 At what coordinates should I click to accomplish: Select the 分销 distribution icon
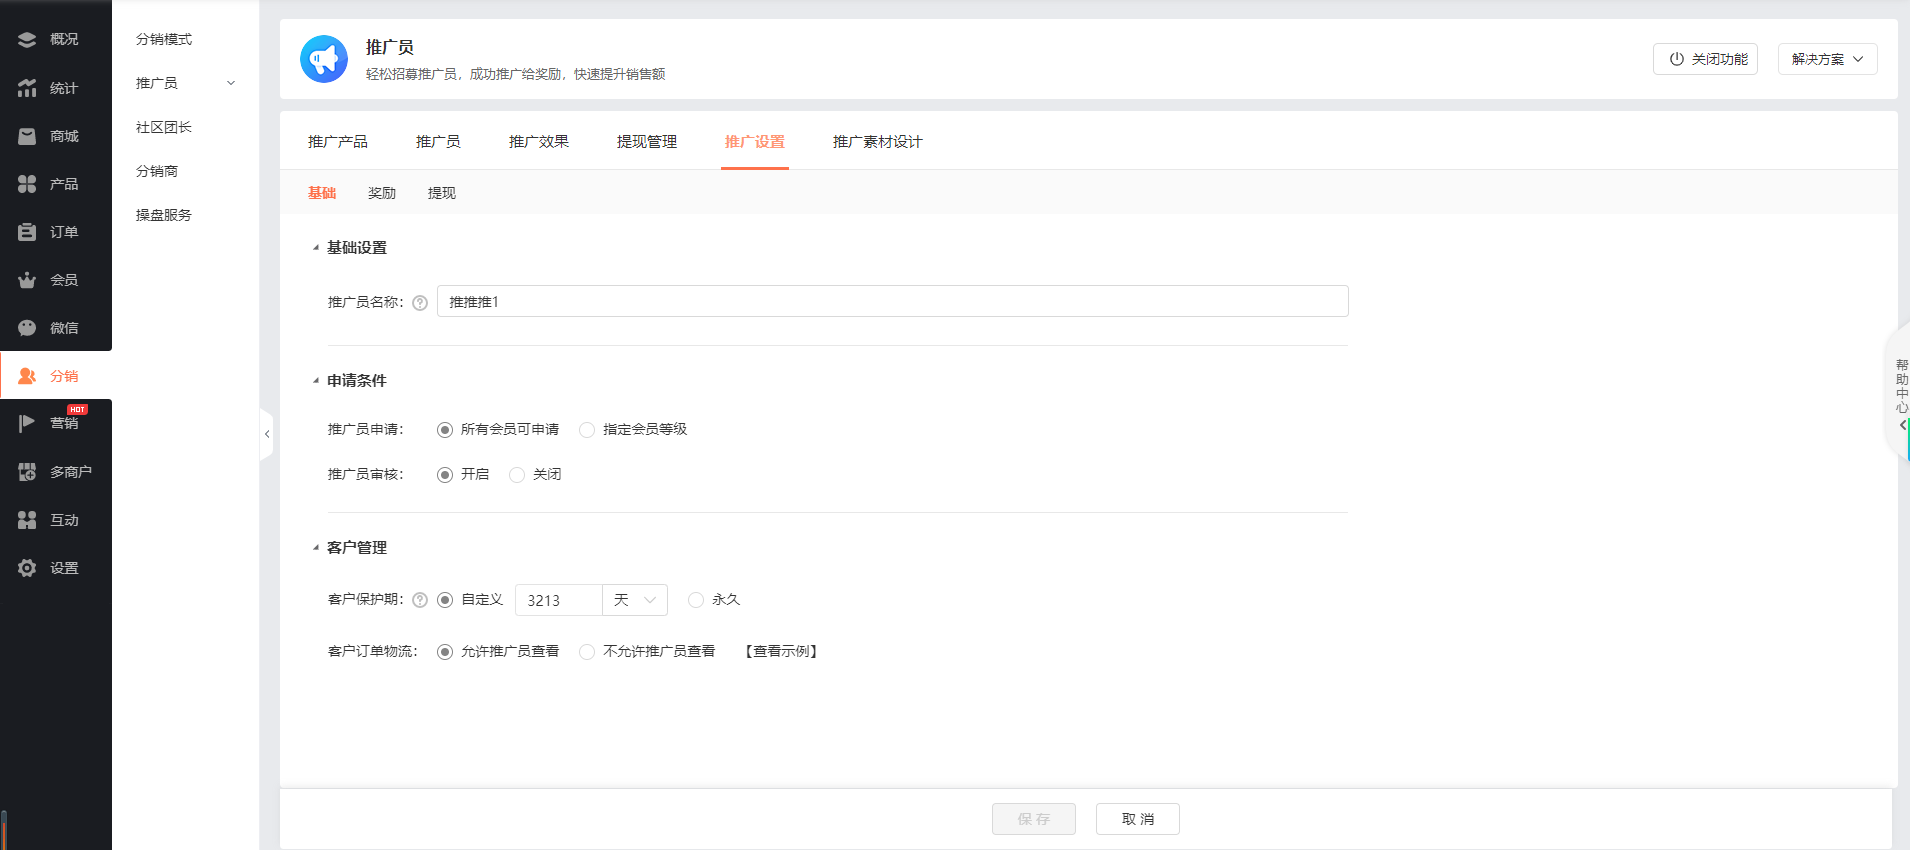(27, 376)
